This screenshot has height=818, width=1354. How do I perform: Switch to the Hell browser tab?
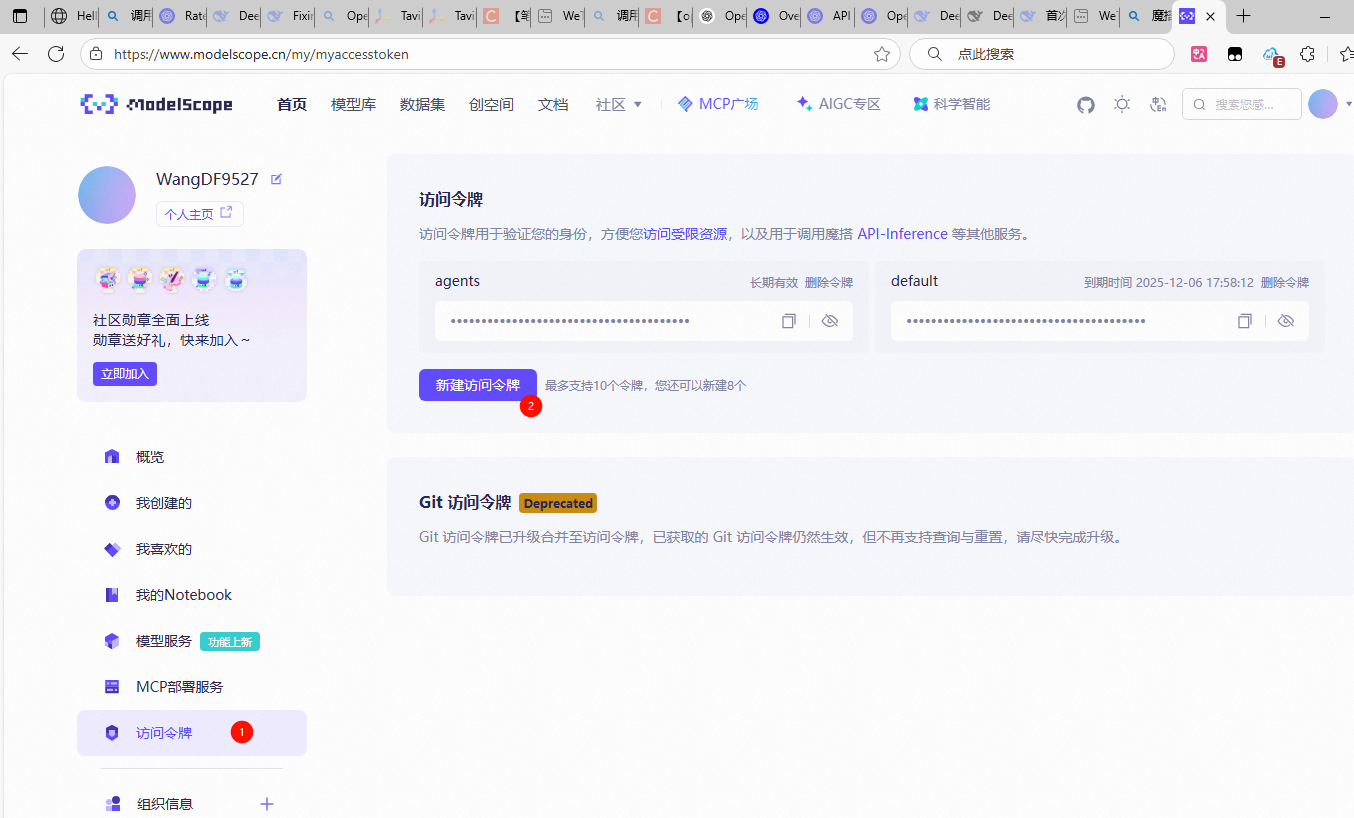tap(74, 16)
